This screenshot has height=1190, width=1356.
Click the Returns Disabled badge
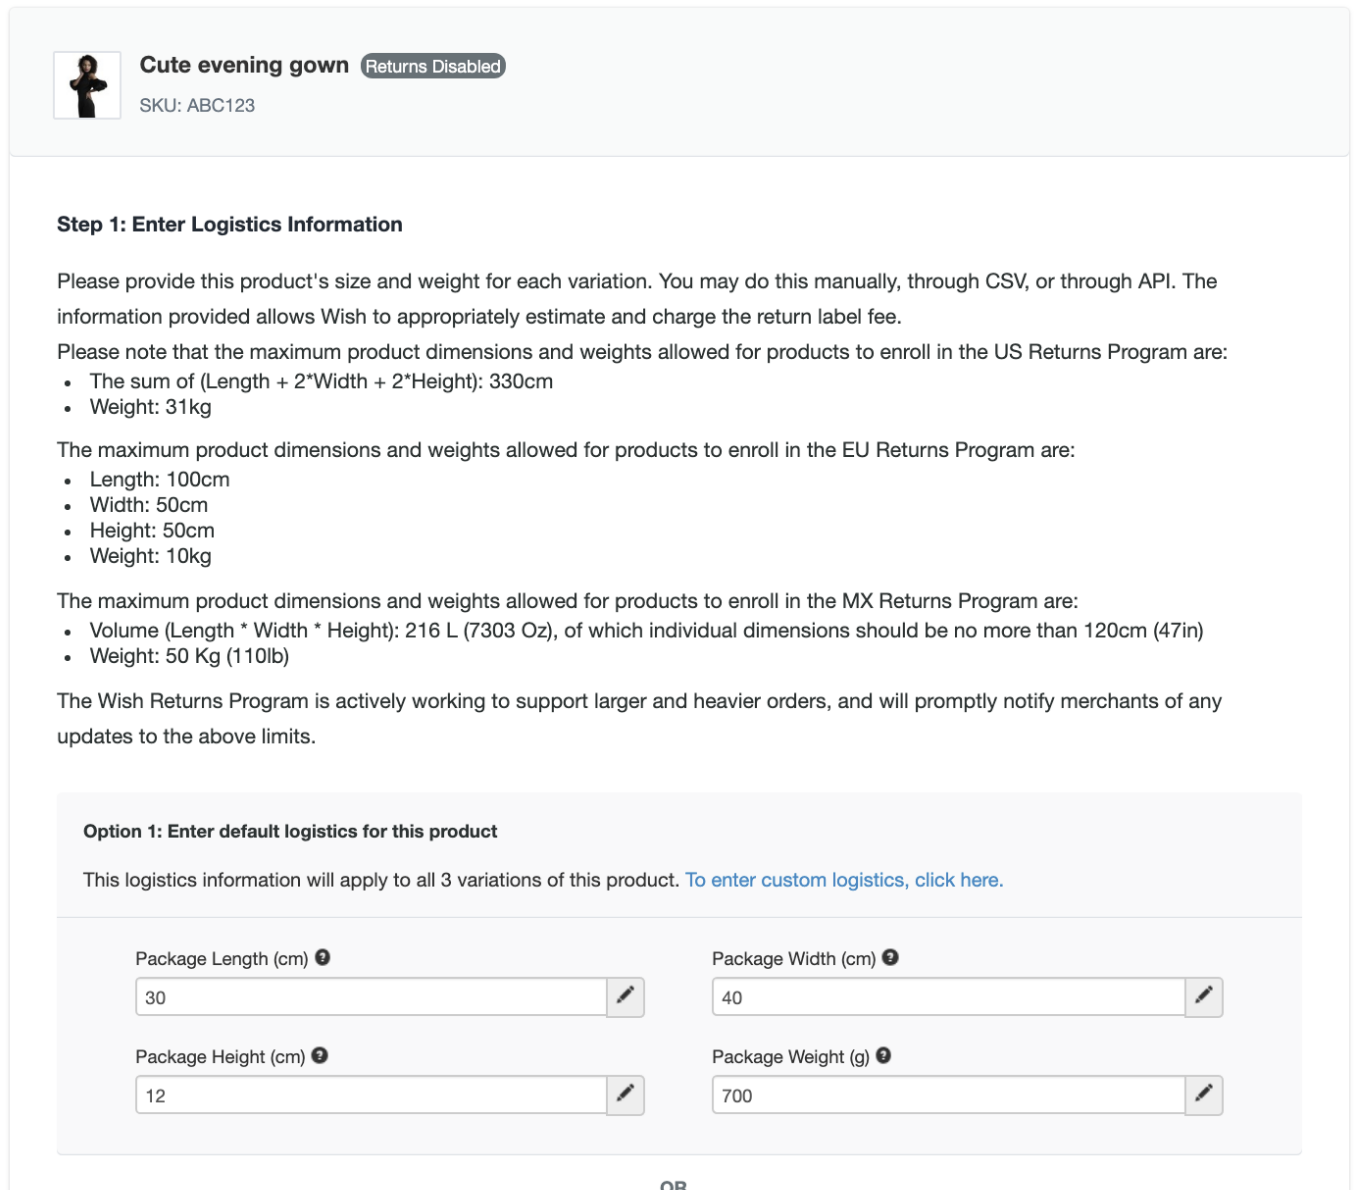[x=433, y=66]
